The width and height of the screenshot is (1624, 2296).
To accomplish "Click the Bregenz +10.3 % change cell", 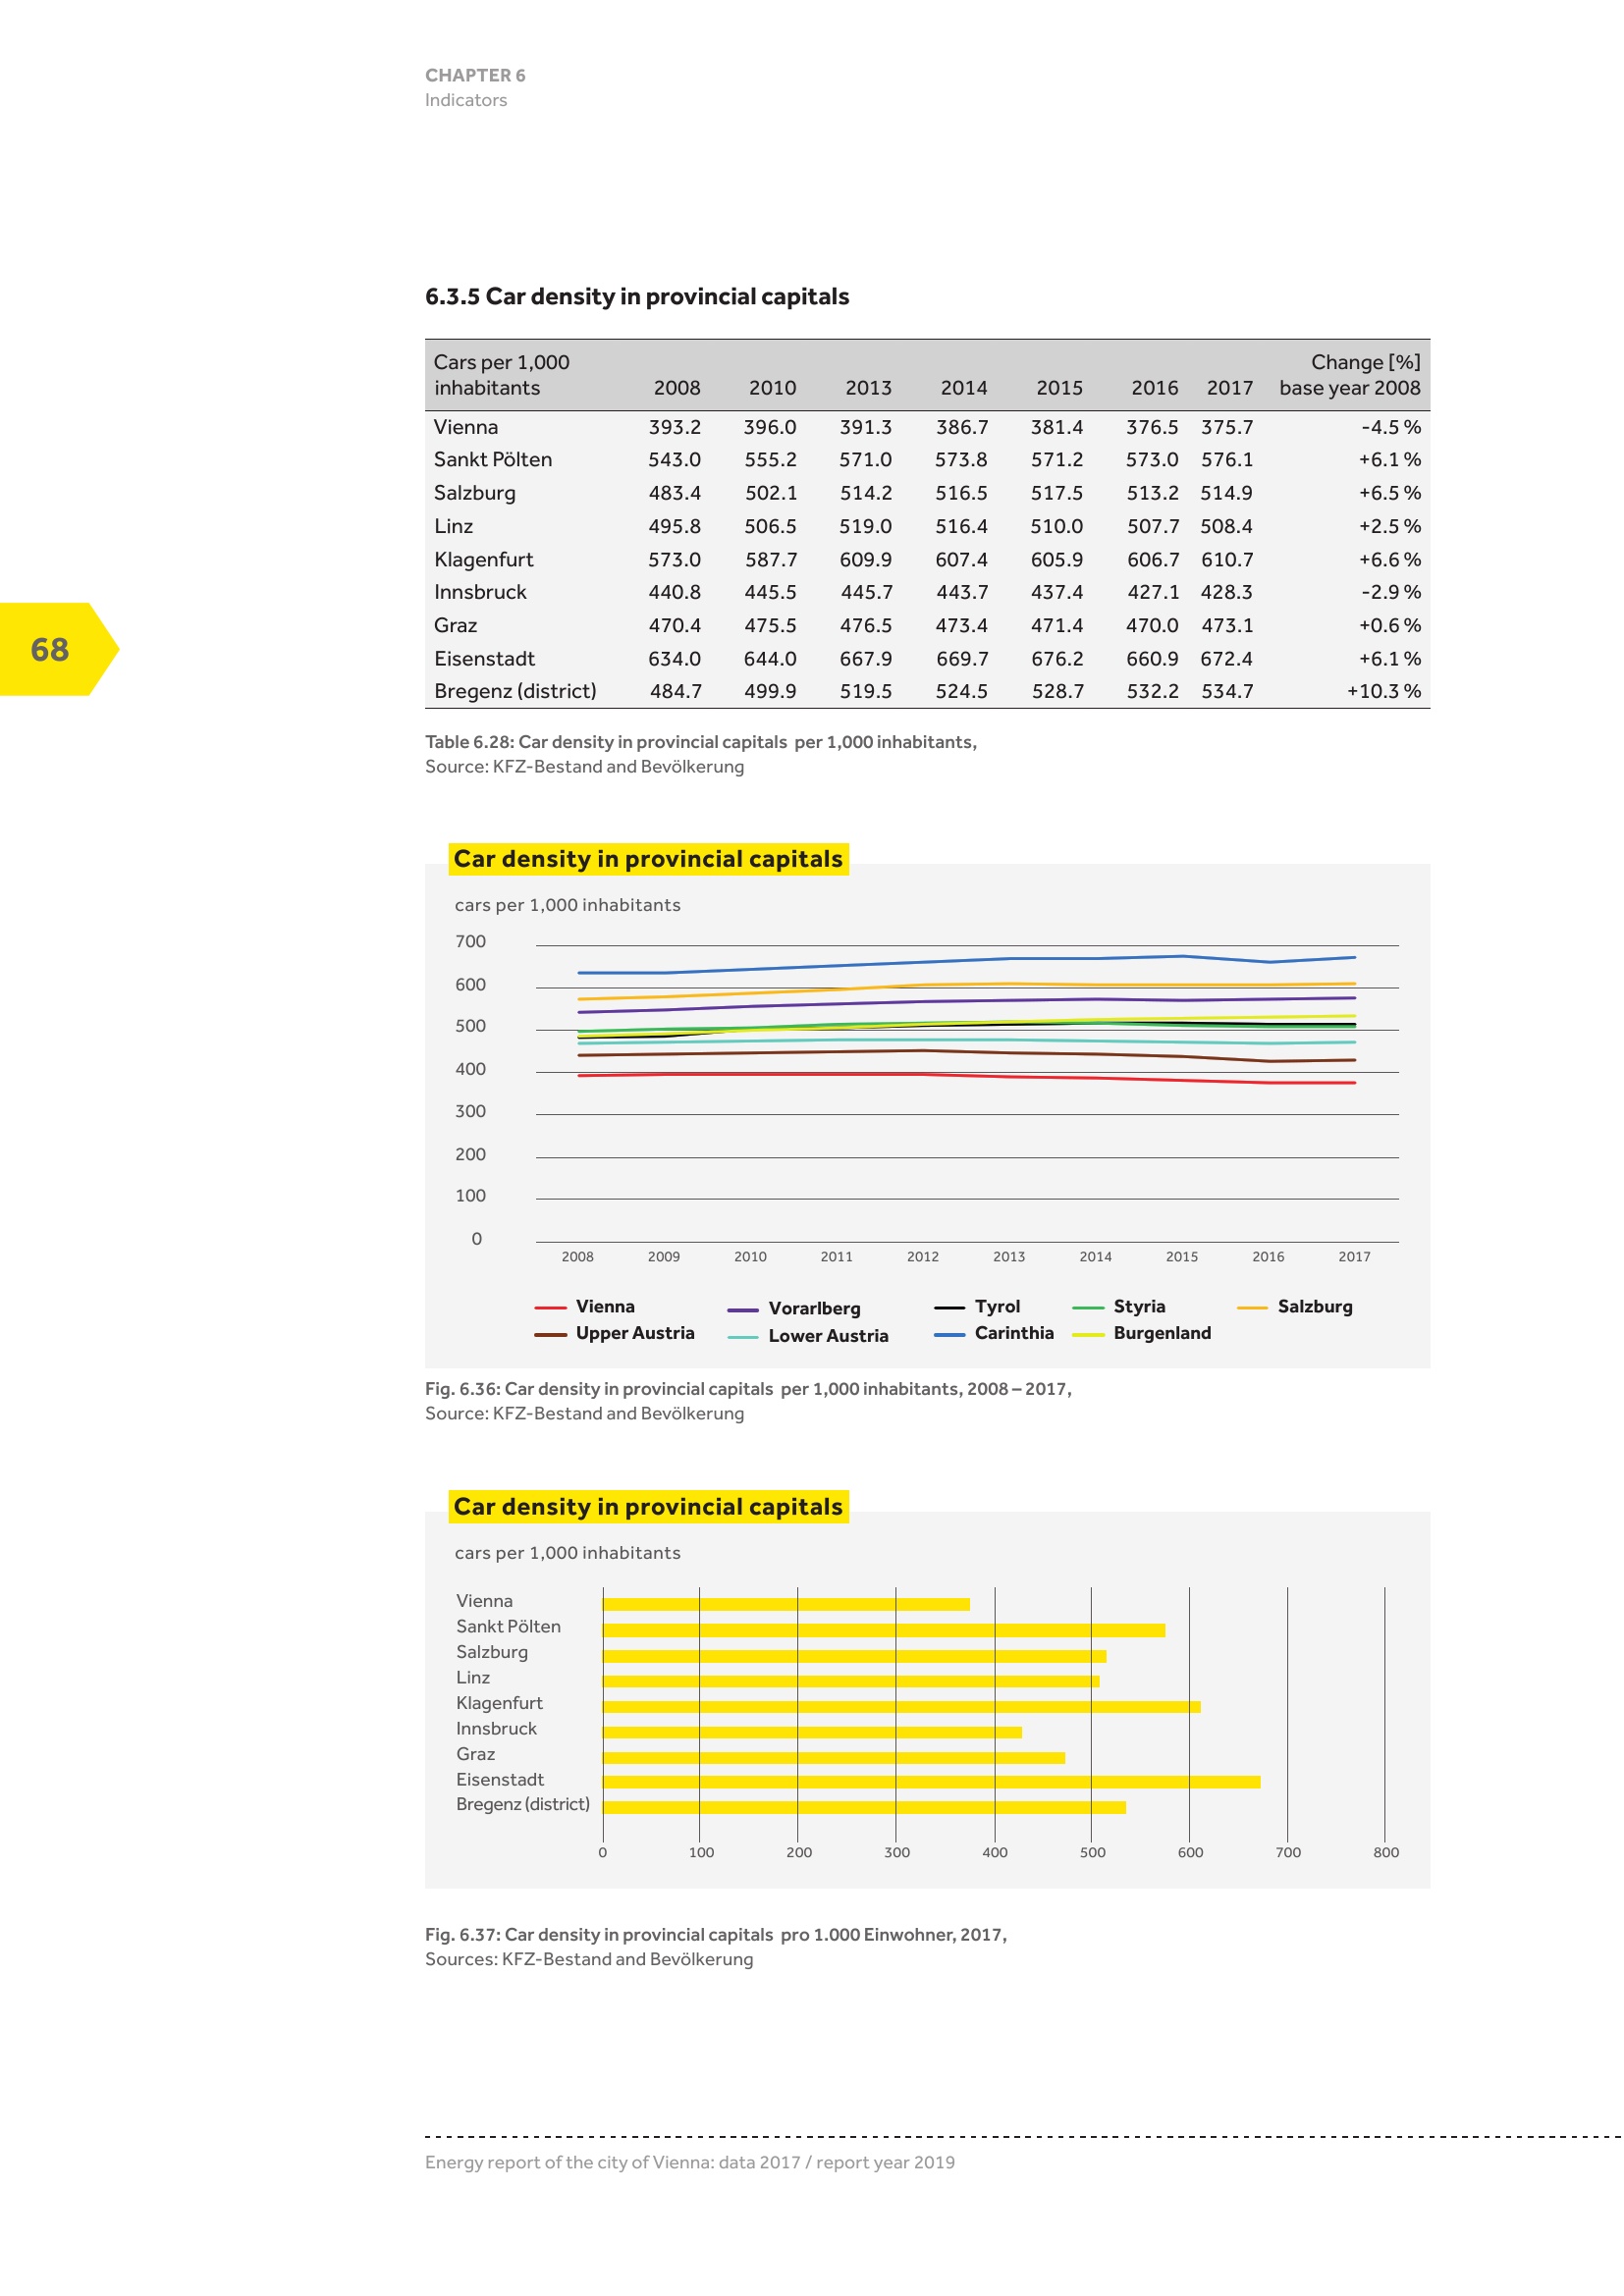I will click(1383, 691).
